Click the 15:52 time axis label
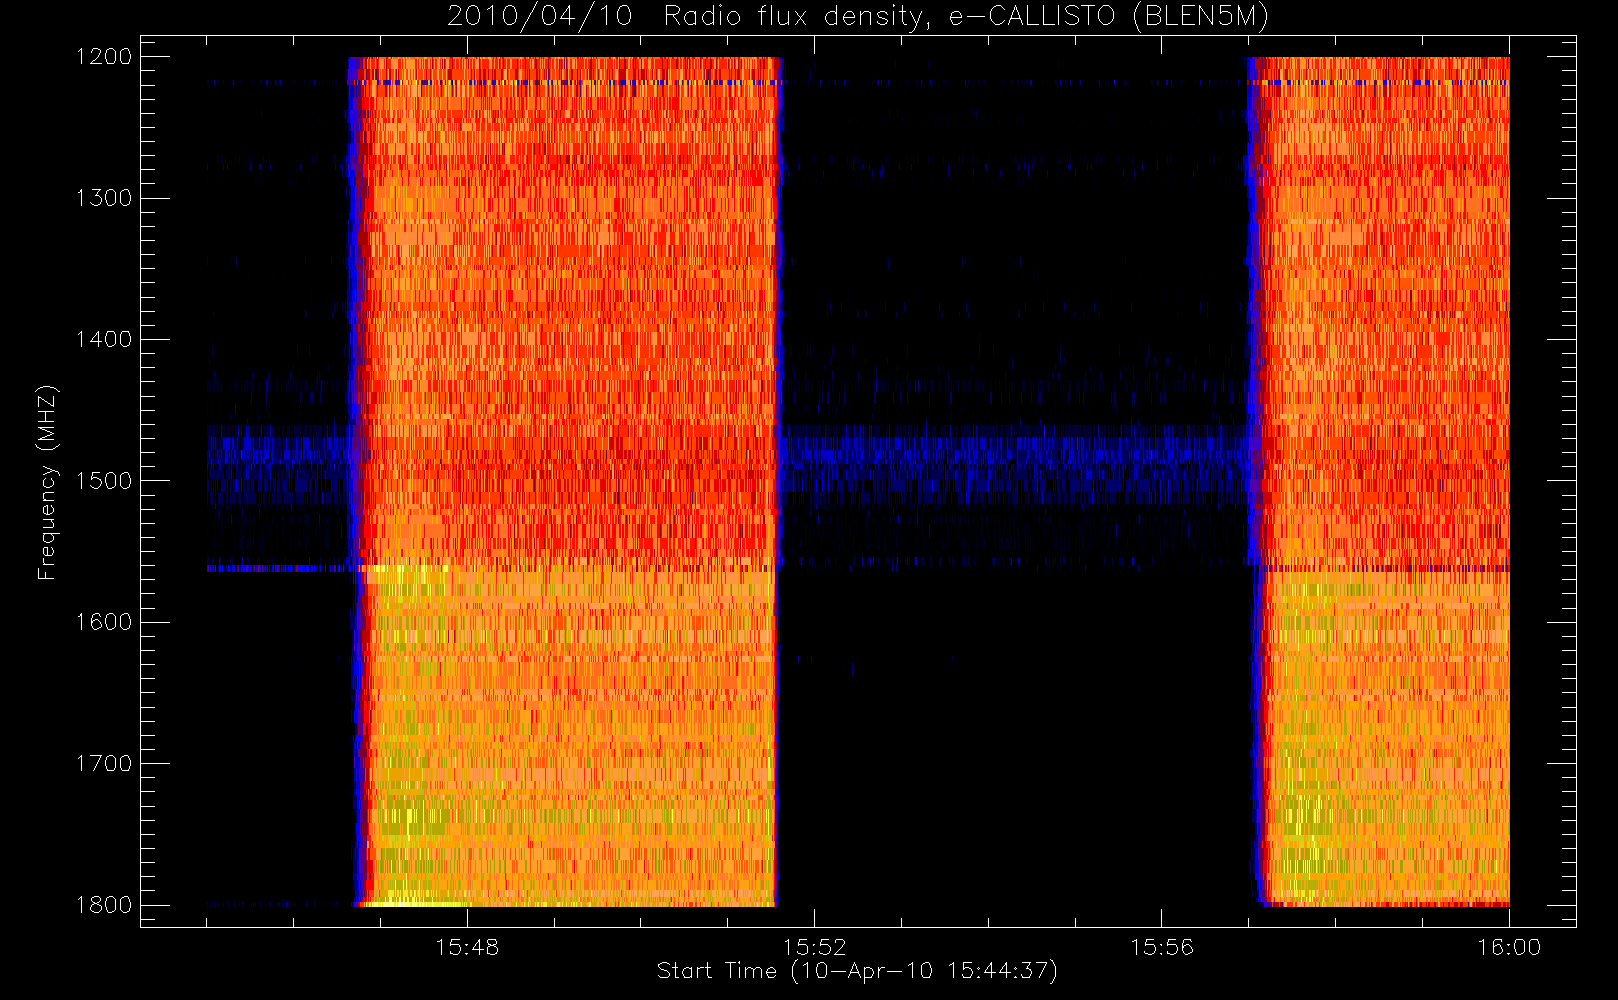Image resolution: width=1618 pixels, height=1000 pixels. (x=814, y=947)
